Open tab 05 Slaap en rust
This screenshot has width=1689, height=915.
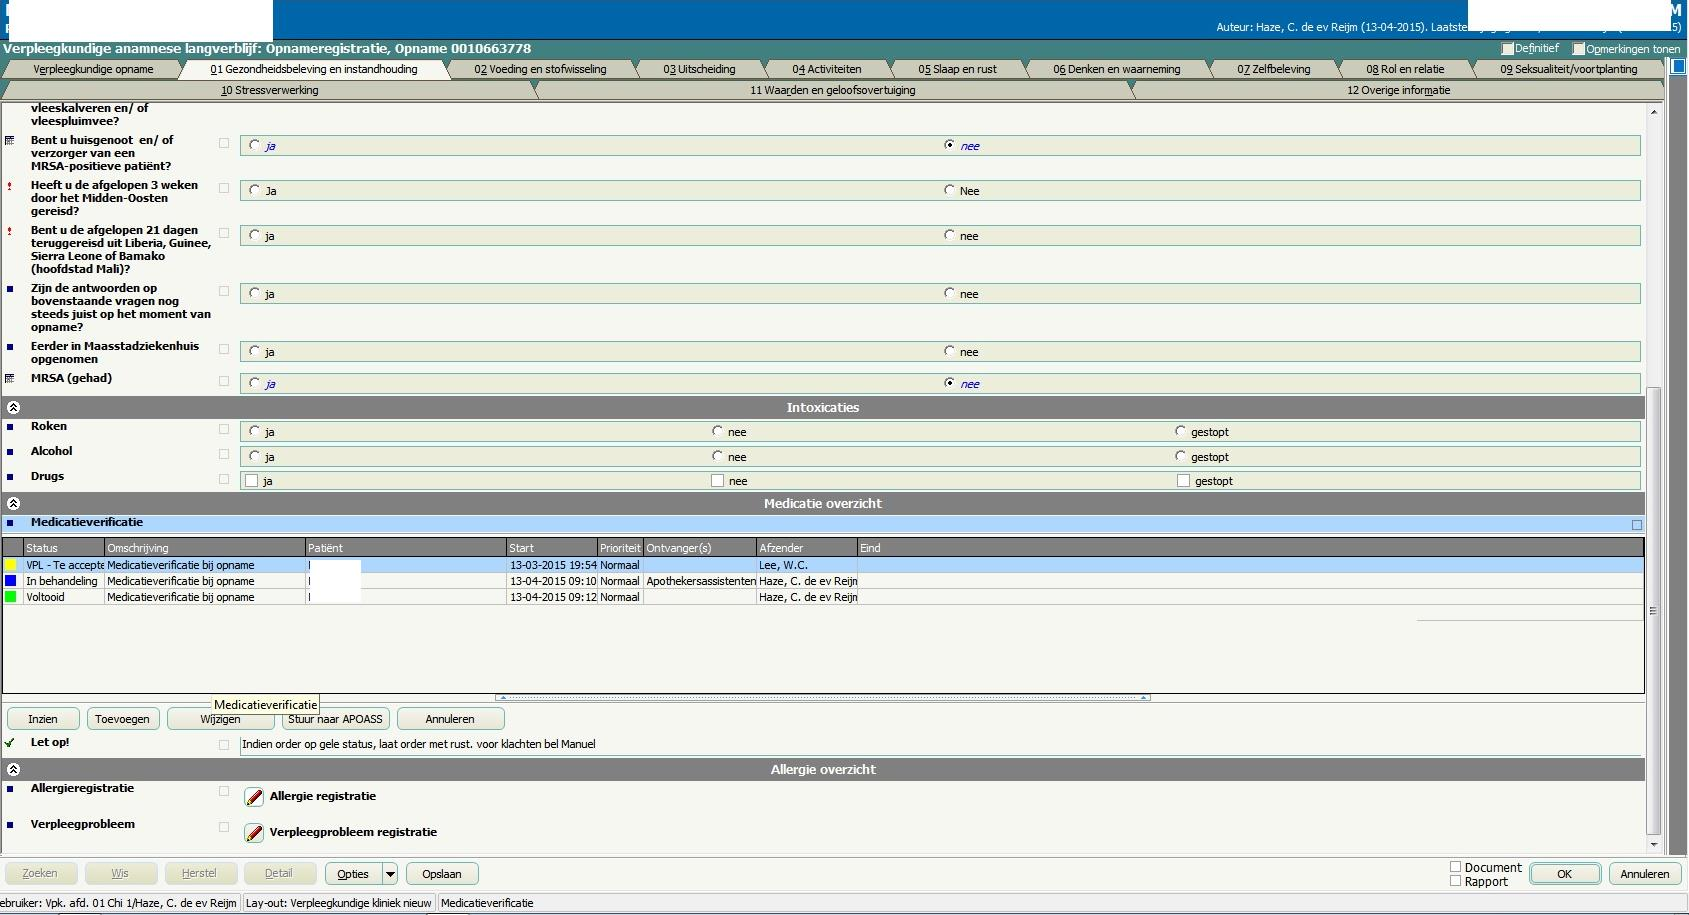957,69
